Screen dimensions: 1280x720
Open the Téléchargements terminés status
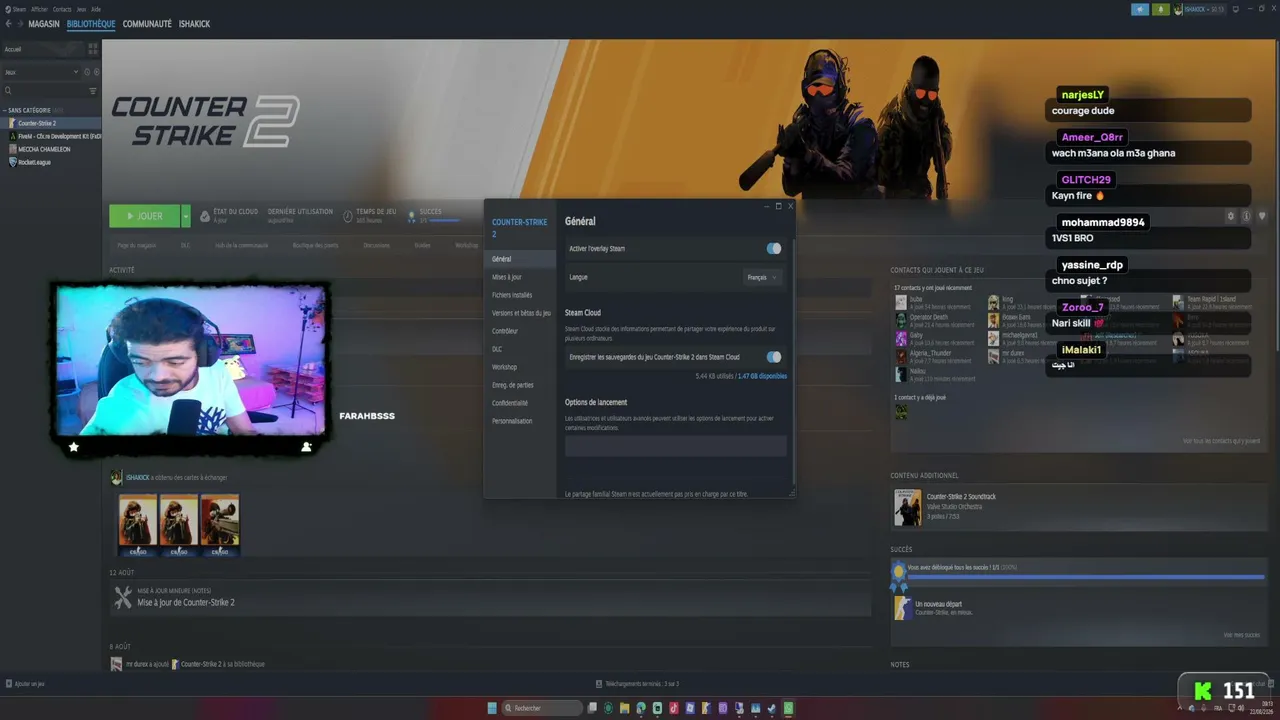(x=637, y=684)
